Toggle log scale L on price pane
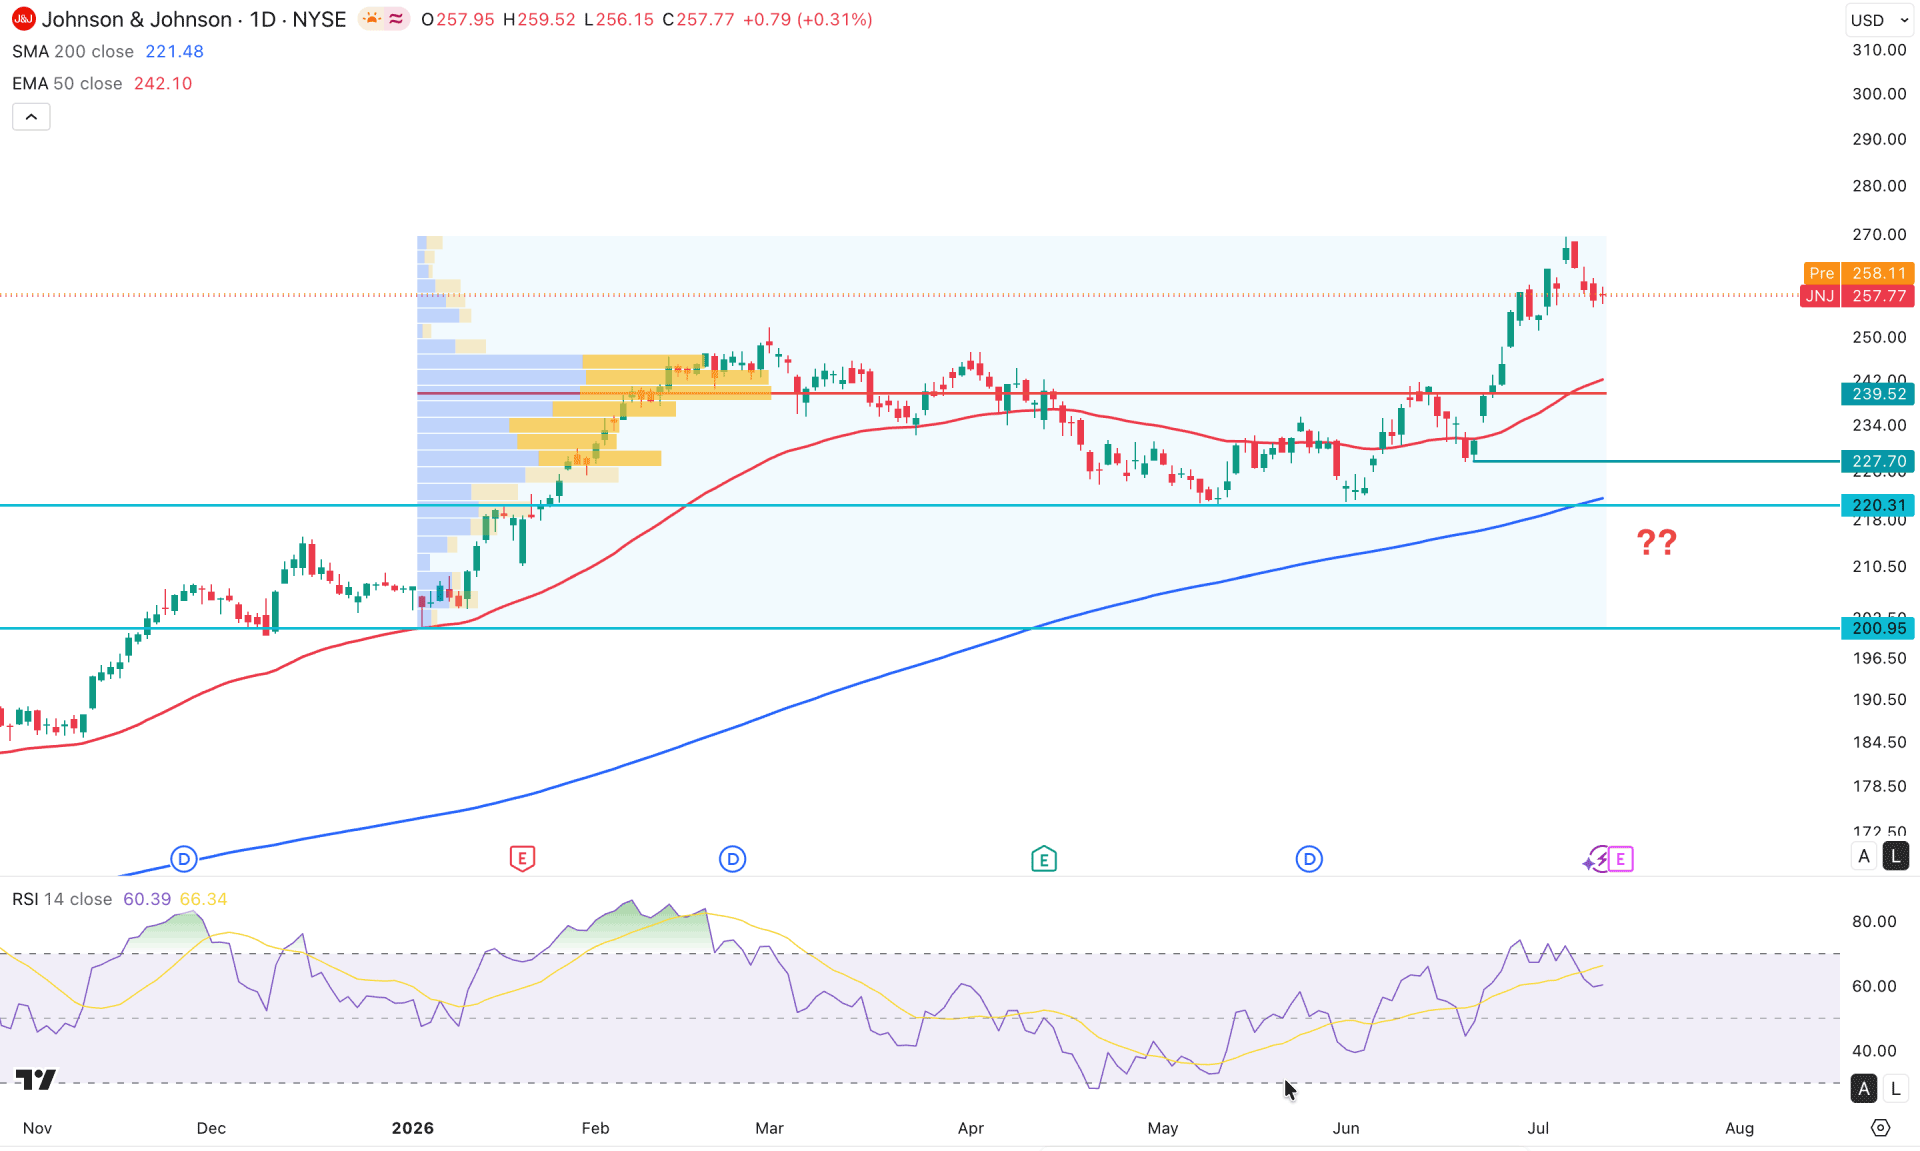The width and height of the screenshot is (1920, 1151). click(1895, 856)
